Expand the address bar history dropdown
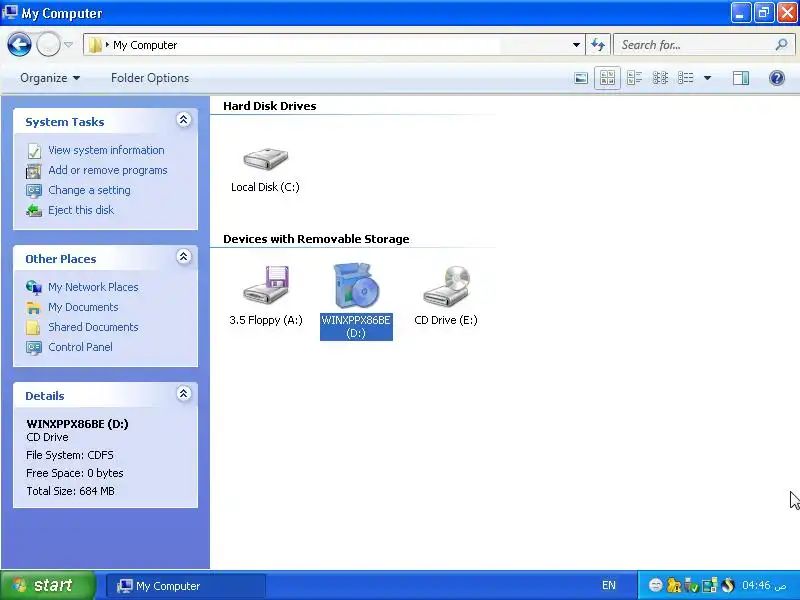Image resolution: width=800 pixels, height=600 pixels. (576, 45)
